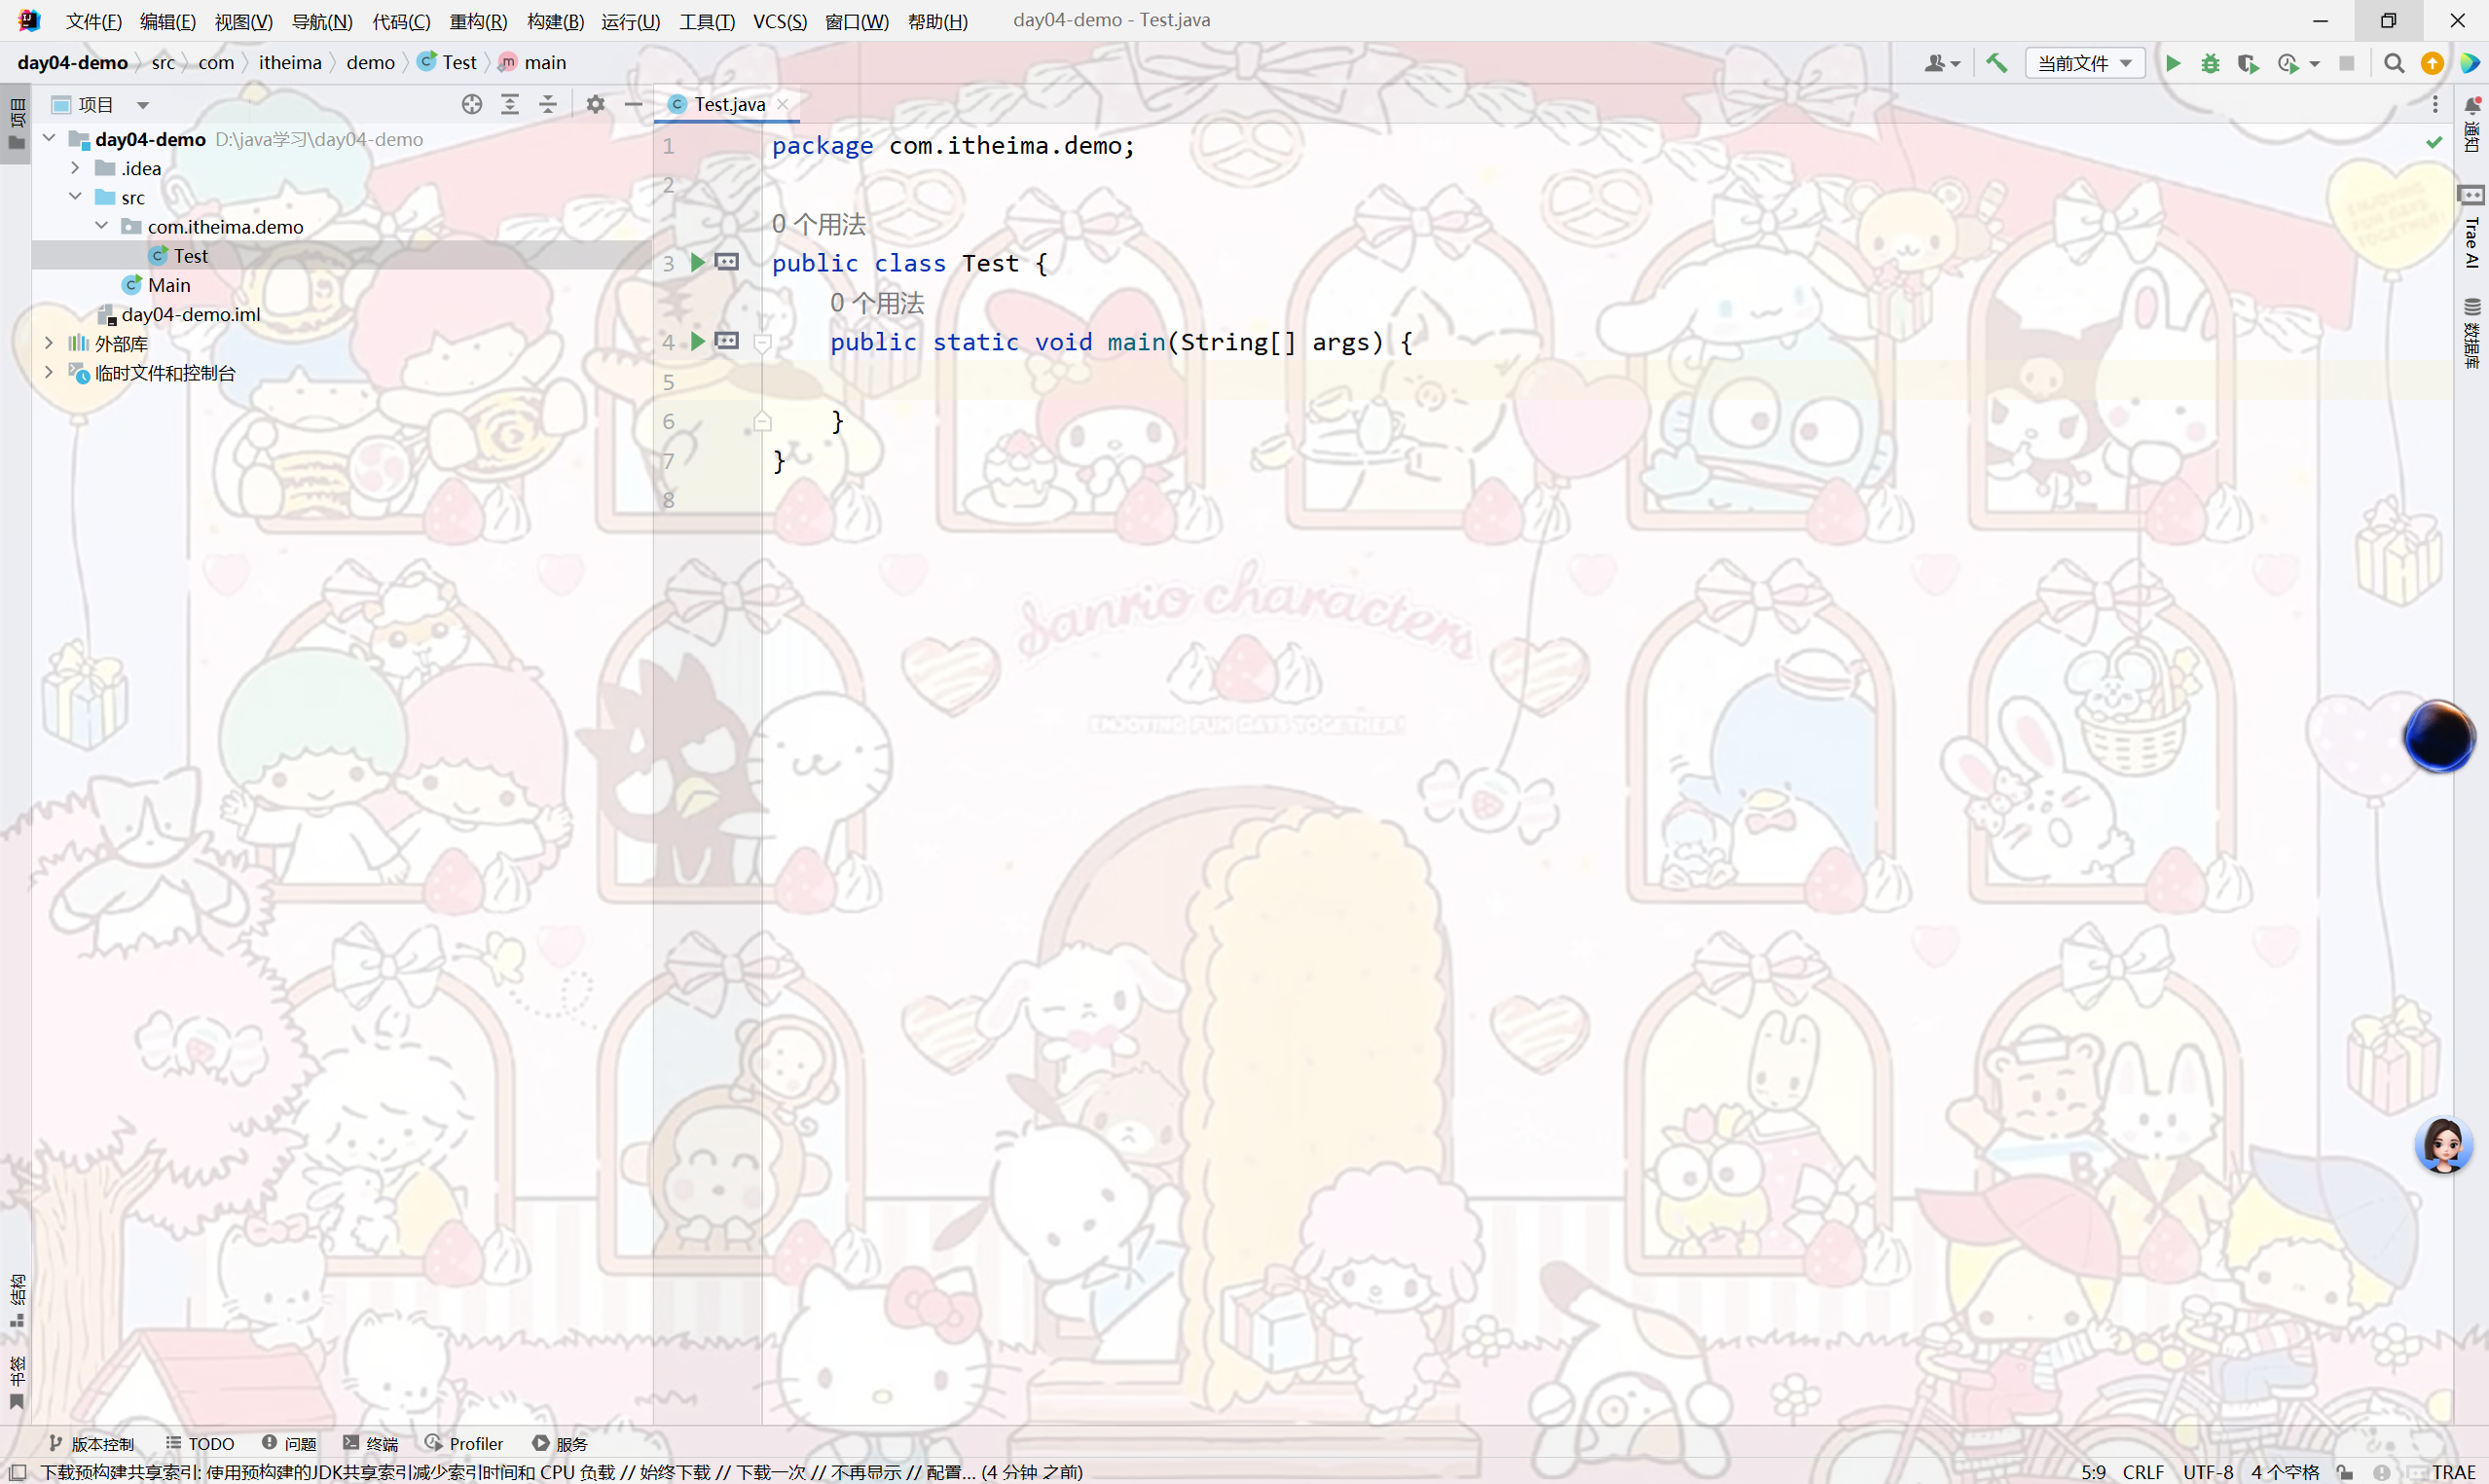Open the 编辑(E) menu

(x=167, y=21)
